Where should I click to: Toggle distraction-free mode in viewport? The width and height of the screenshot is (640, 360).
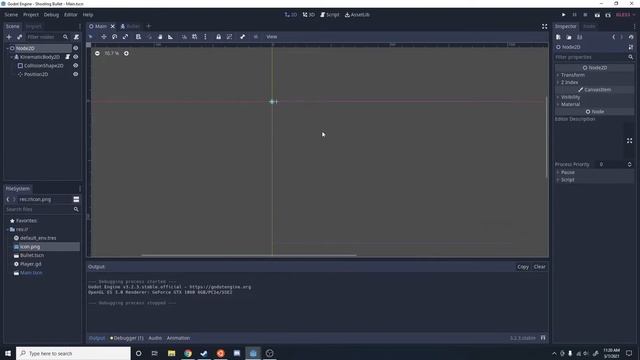pyautogui.click(x=544, y=26)
